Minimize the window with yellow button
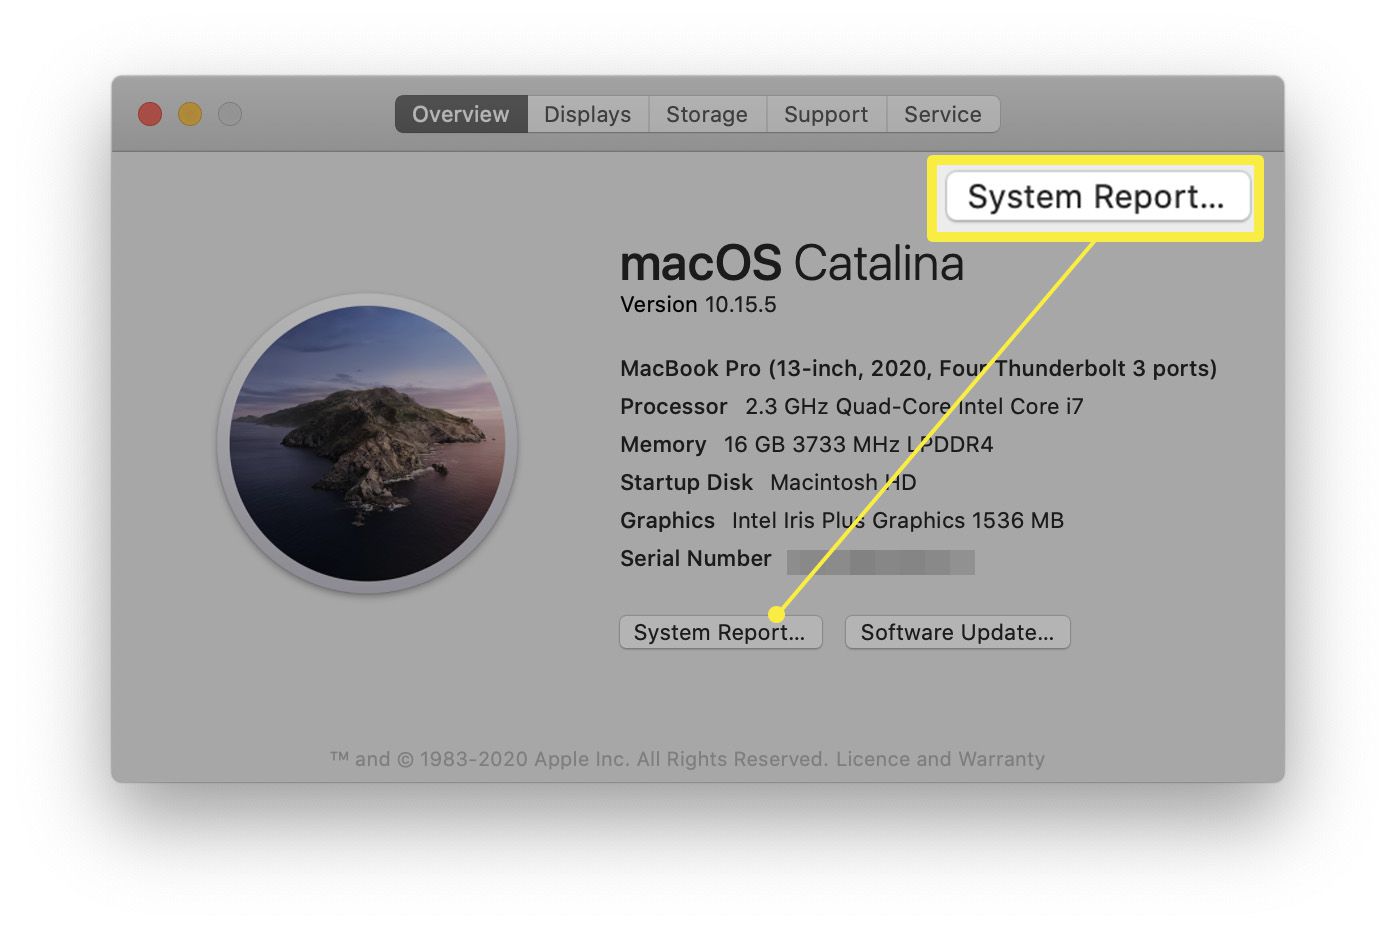The image size is (1396, 930). coord(190,114)
